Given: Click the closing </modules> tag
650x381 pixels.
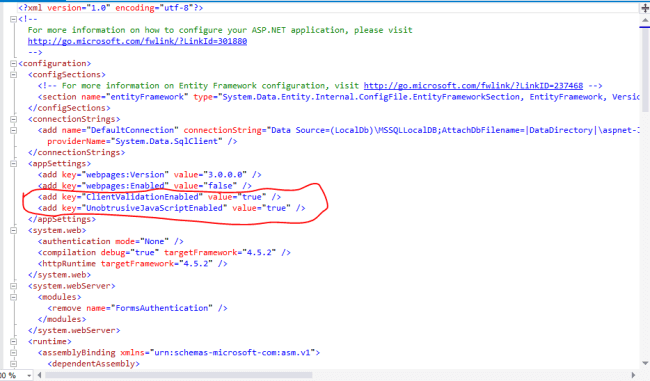Looking at the screenshot, I should coord(62,319).
